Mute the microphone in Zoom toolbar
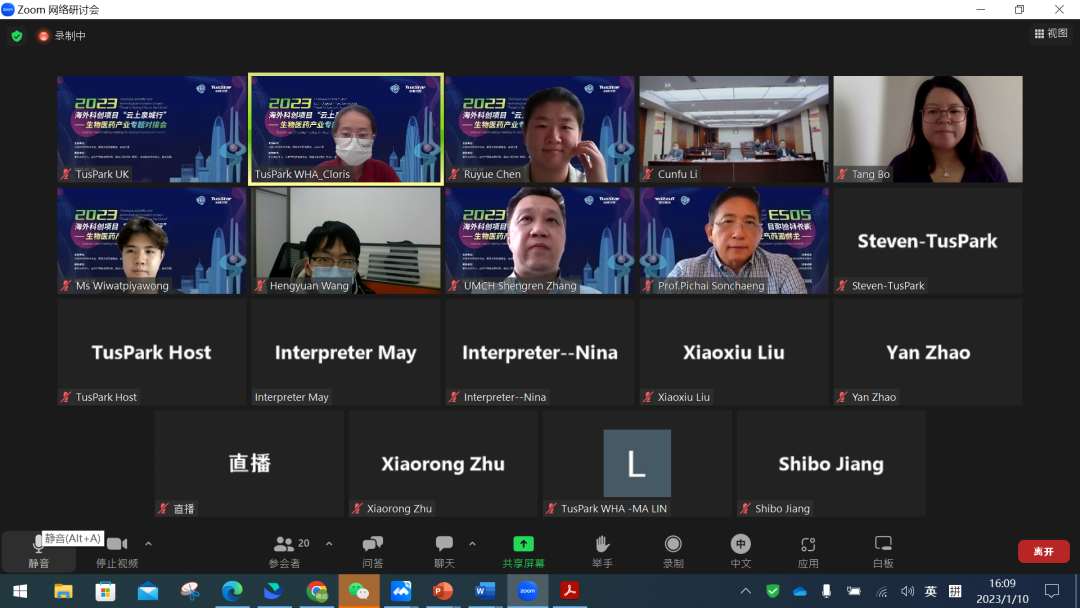This screenshot has height=608, width=1080. 39,552
